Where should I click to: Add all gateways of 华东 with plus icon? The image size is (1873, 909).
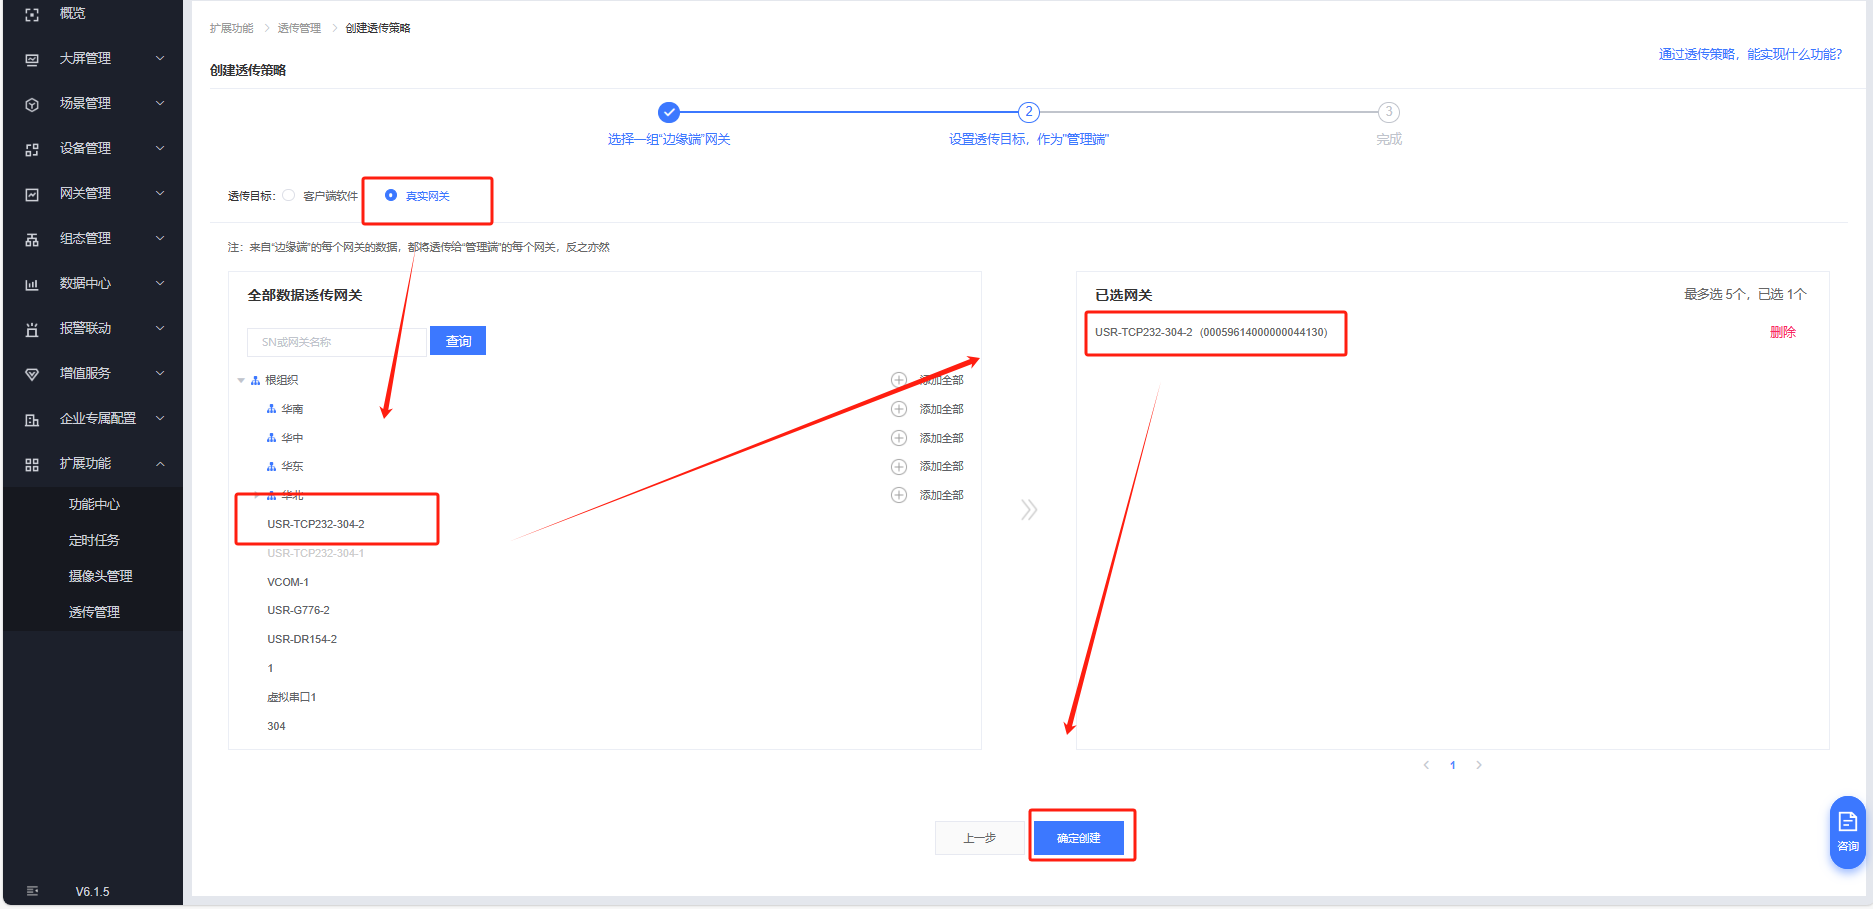tap(899, 467)
